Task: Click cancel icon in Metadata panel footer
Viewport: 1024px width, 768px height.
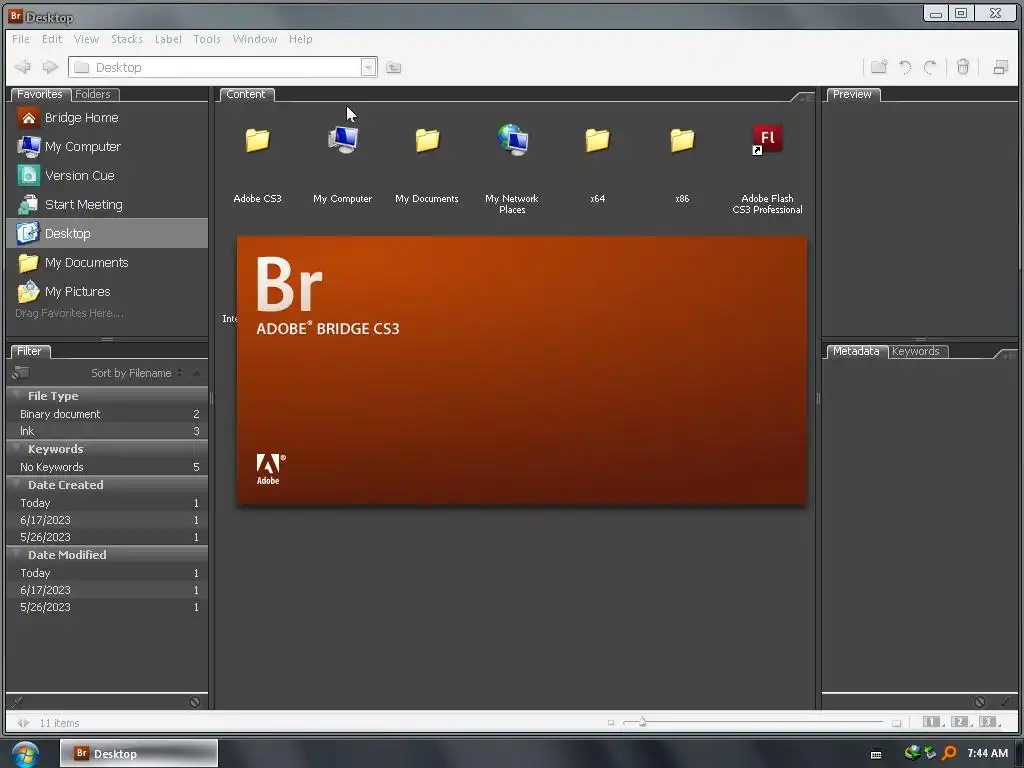Action: pyautogui.click(x=980, y=702)
